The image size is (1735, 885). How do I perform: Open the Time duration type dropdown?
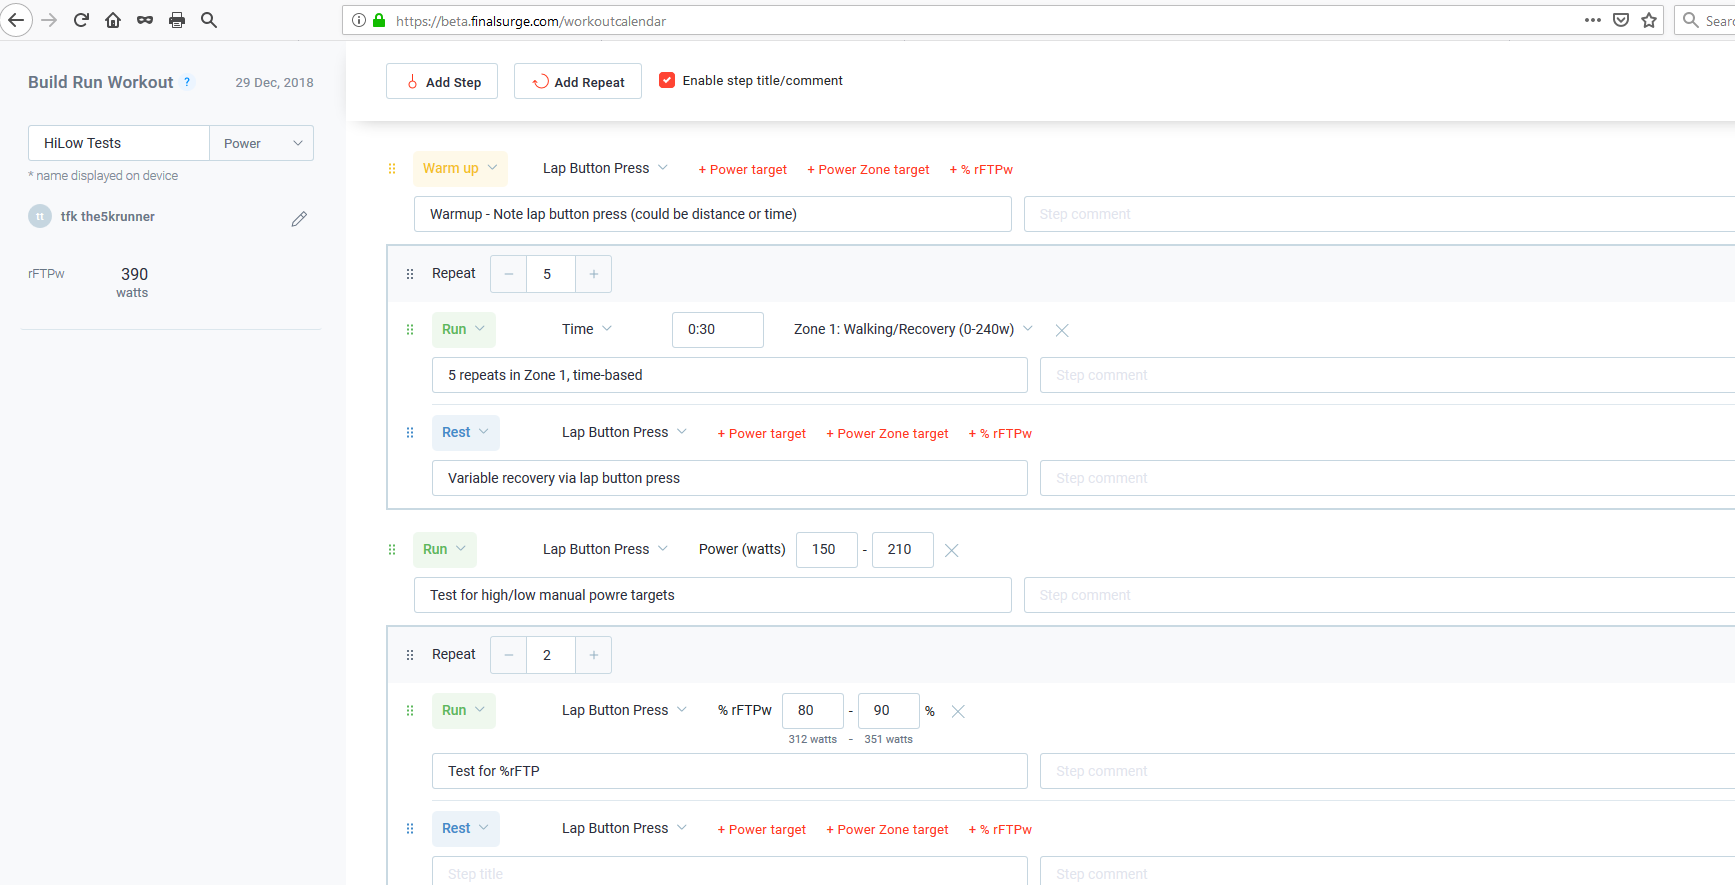point(587,329)
